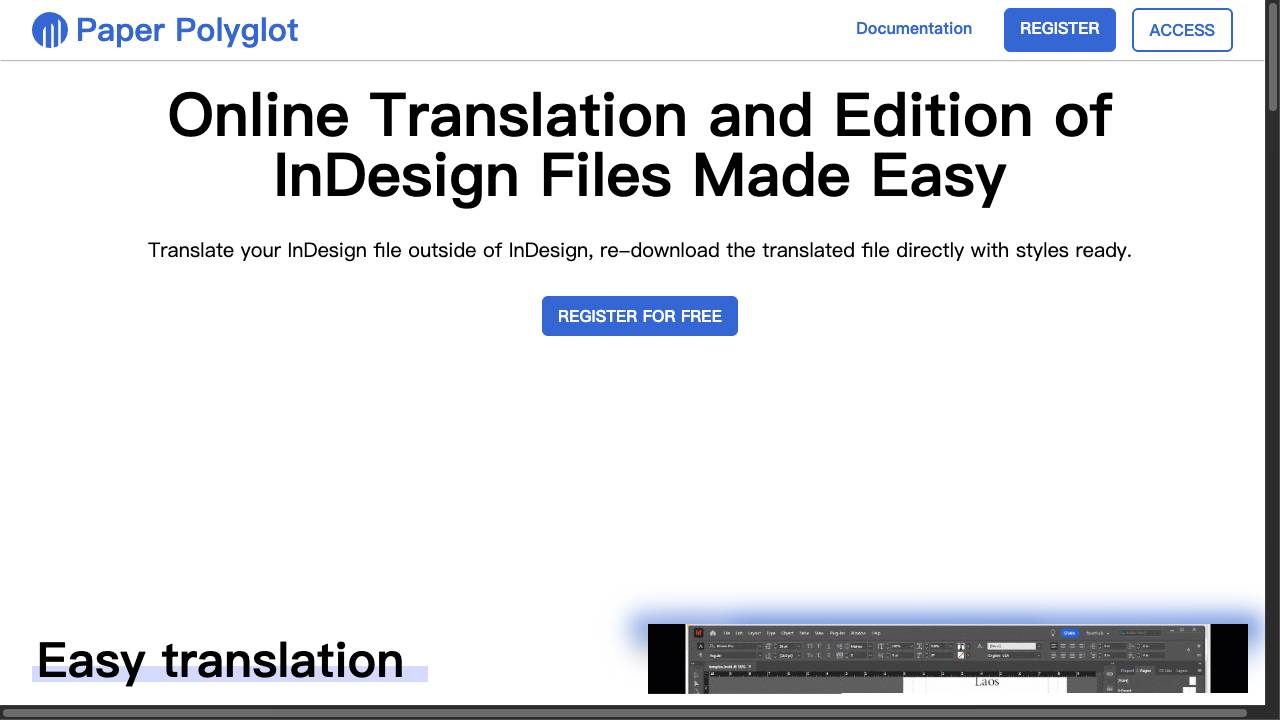Click the ACCESS button
The height and width of the screenshot is (720, 1280).
[x=1182, y=30]
